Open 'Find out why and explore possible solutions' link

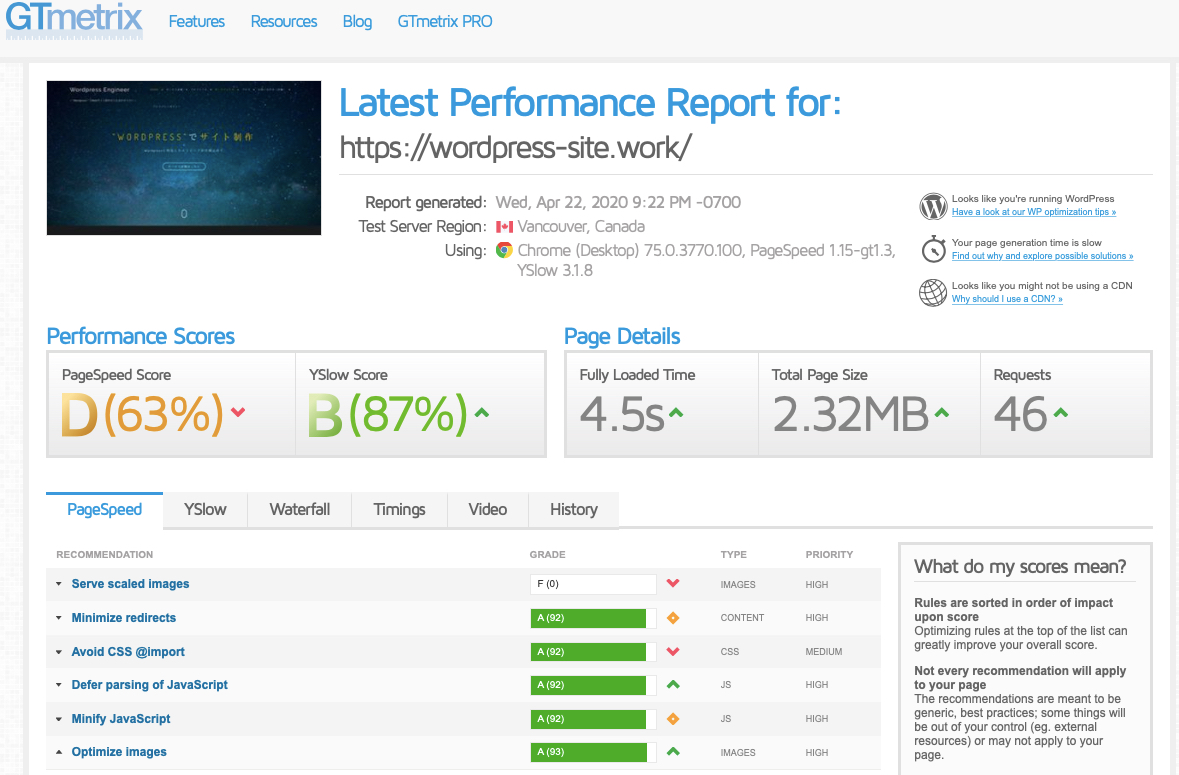pyautogui.click(x=1042, y=256)
